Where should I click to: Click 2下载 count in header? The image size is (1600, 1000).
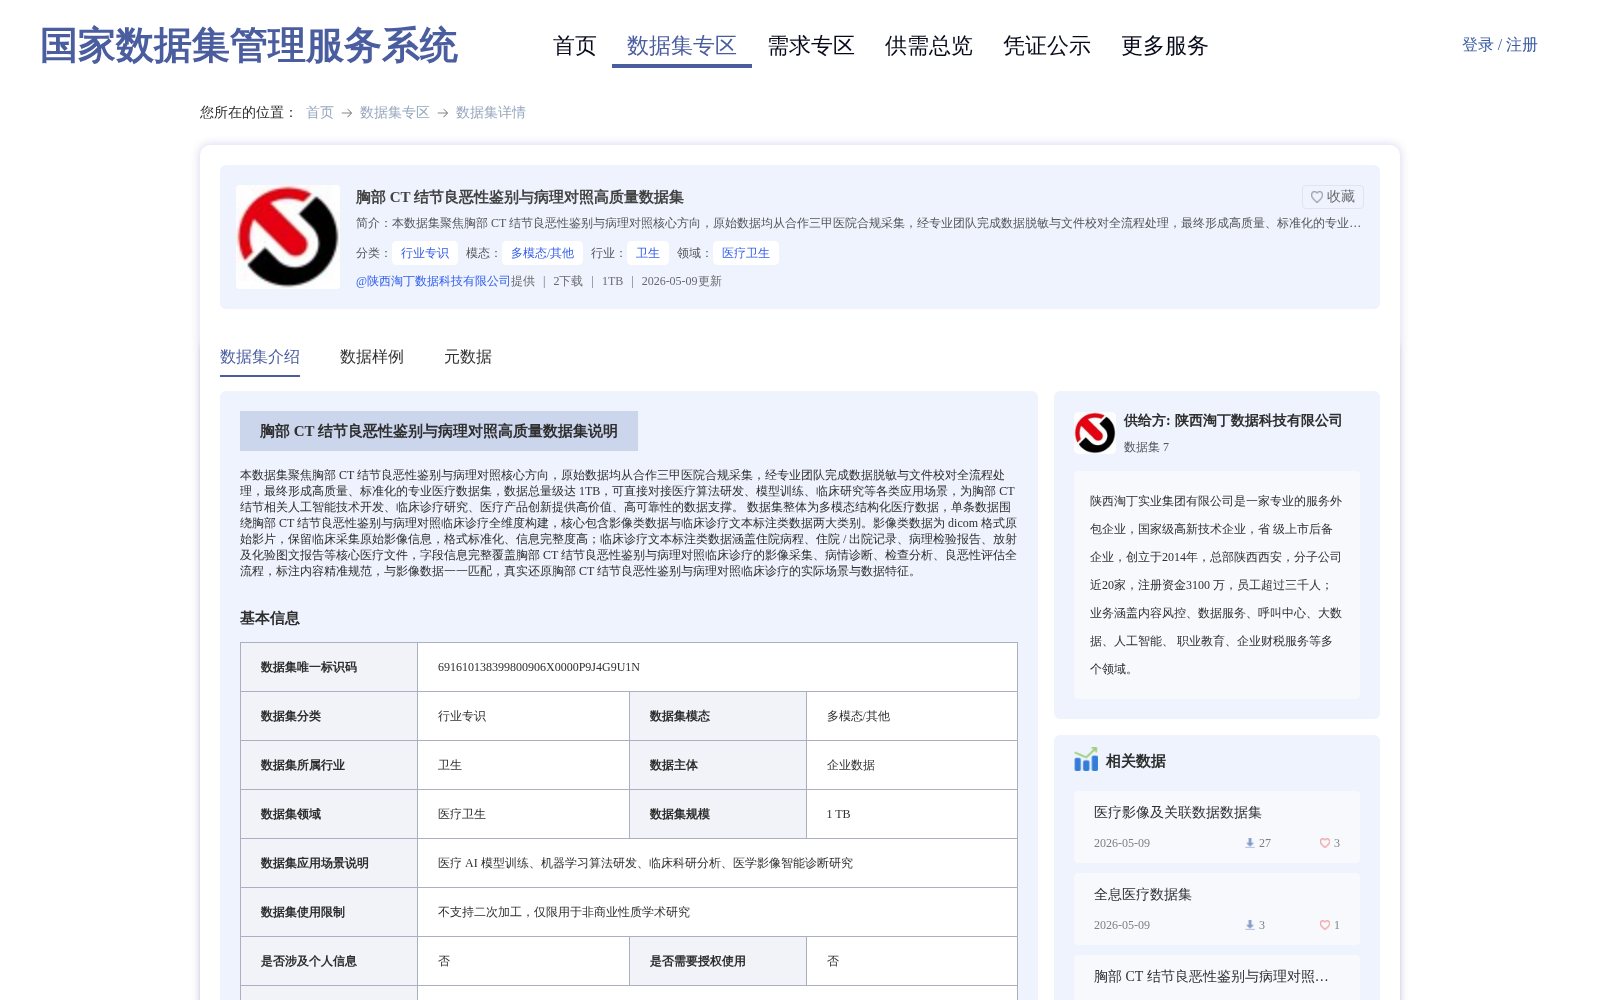click(568, 281)
